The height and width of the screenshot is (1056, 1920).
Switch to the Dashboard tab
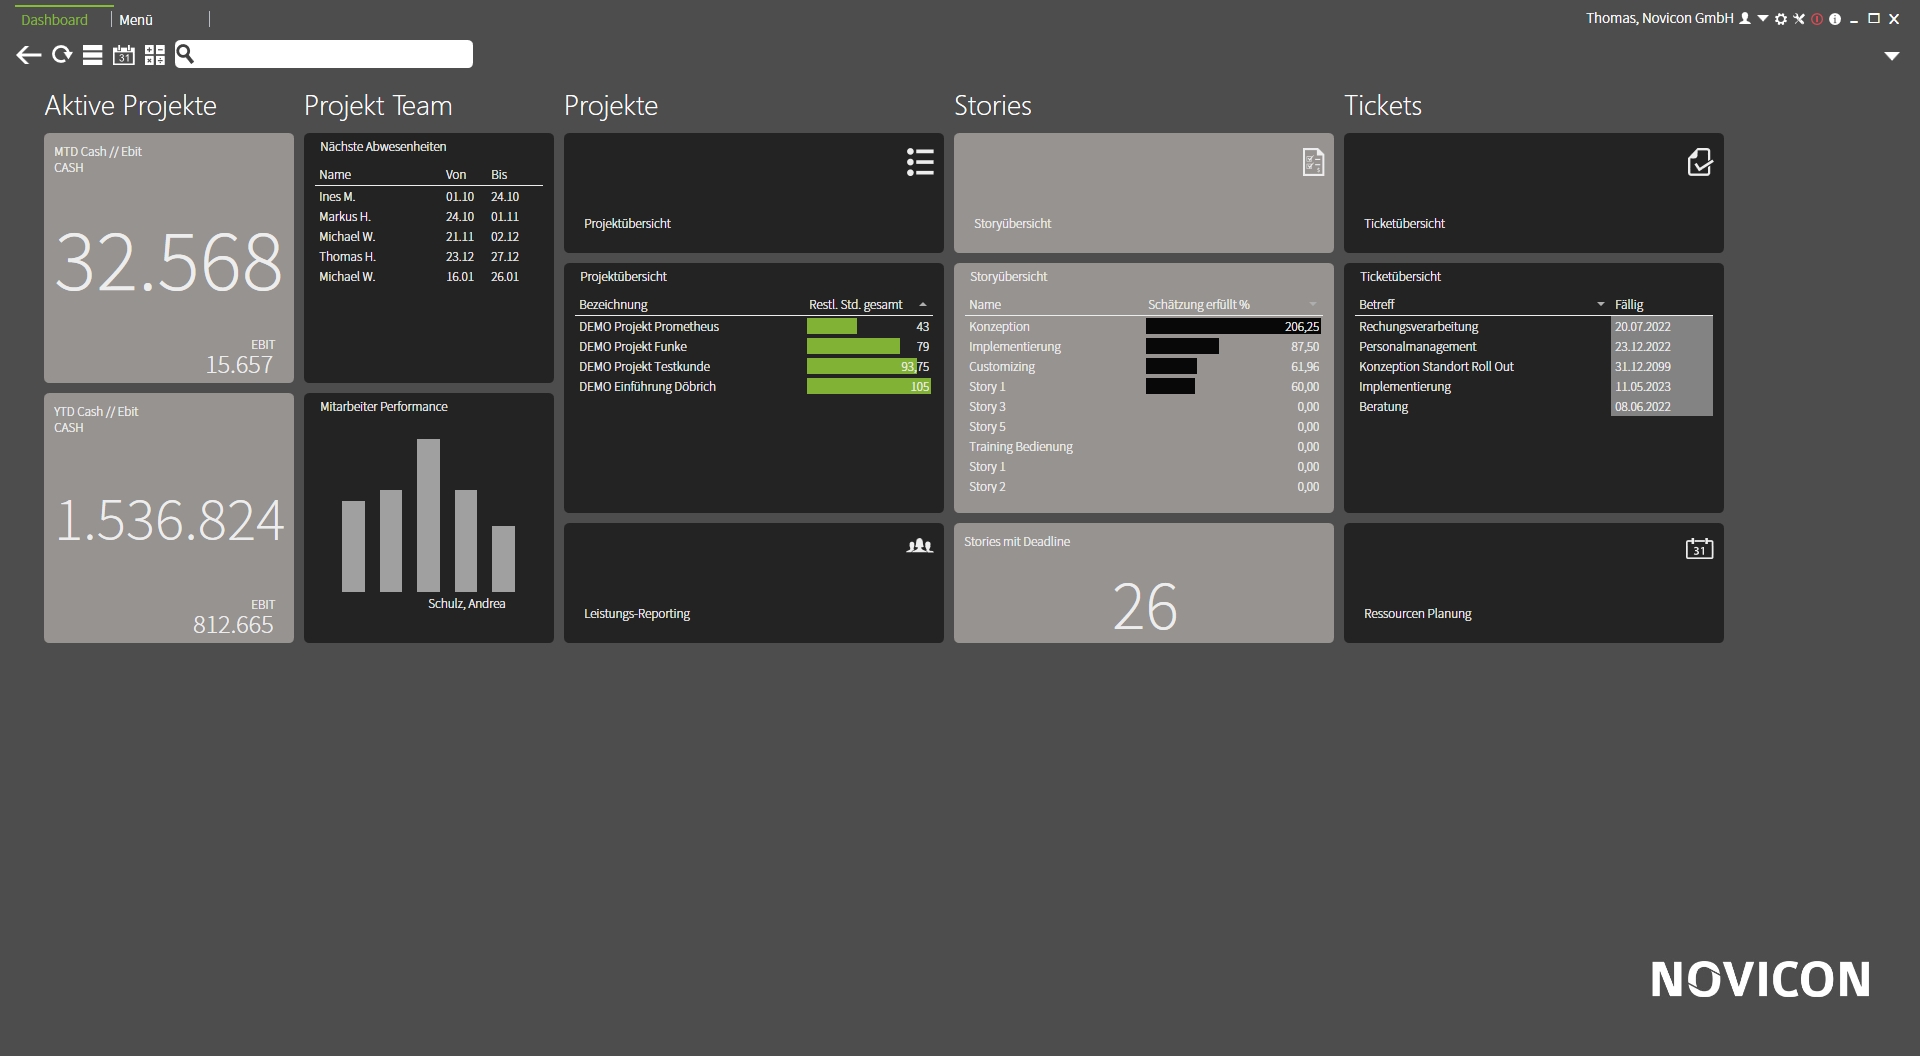54,20
